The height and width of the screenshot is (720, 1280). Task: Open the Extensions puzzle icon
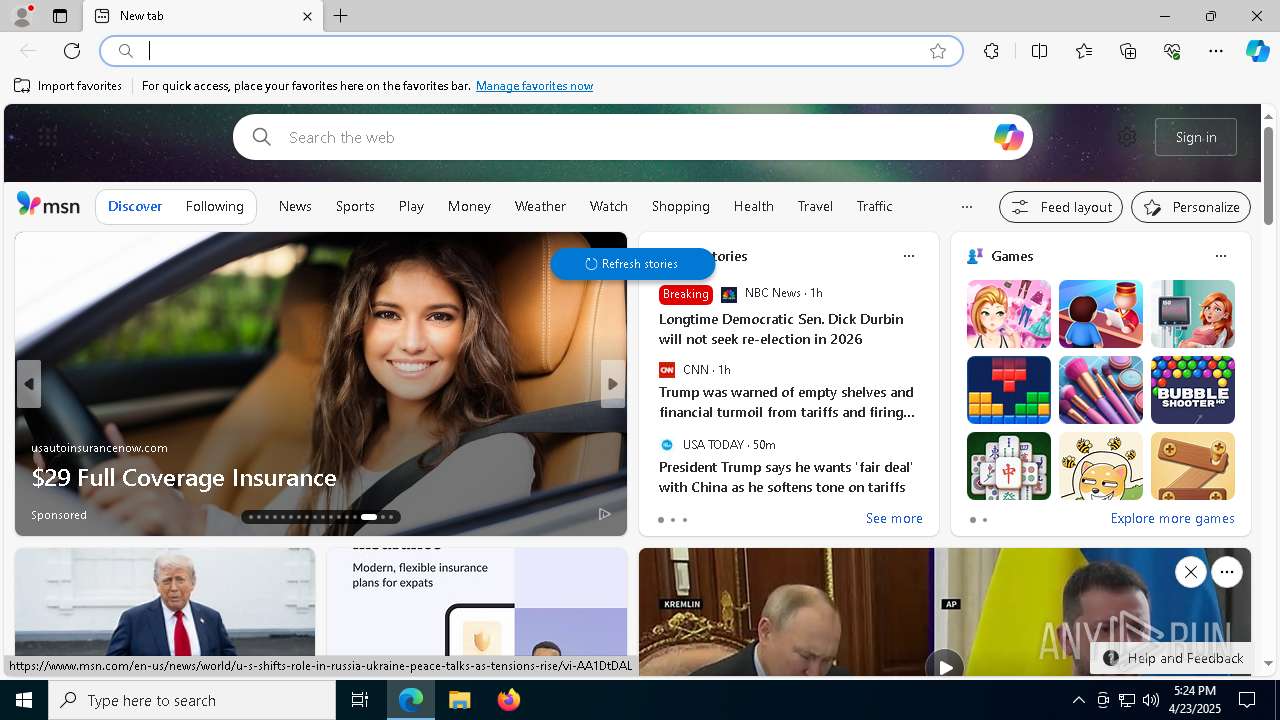pos(991,51)
